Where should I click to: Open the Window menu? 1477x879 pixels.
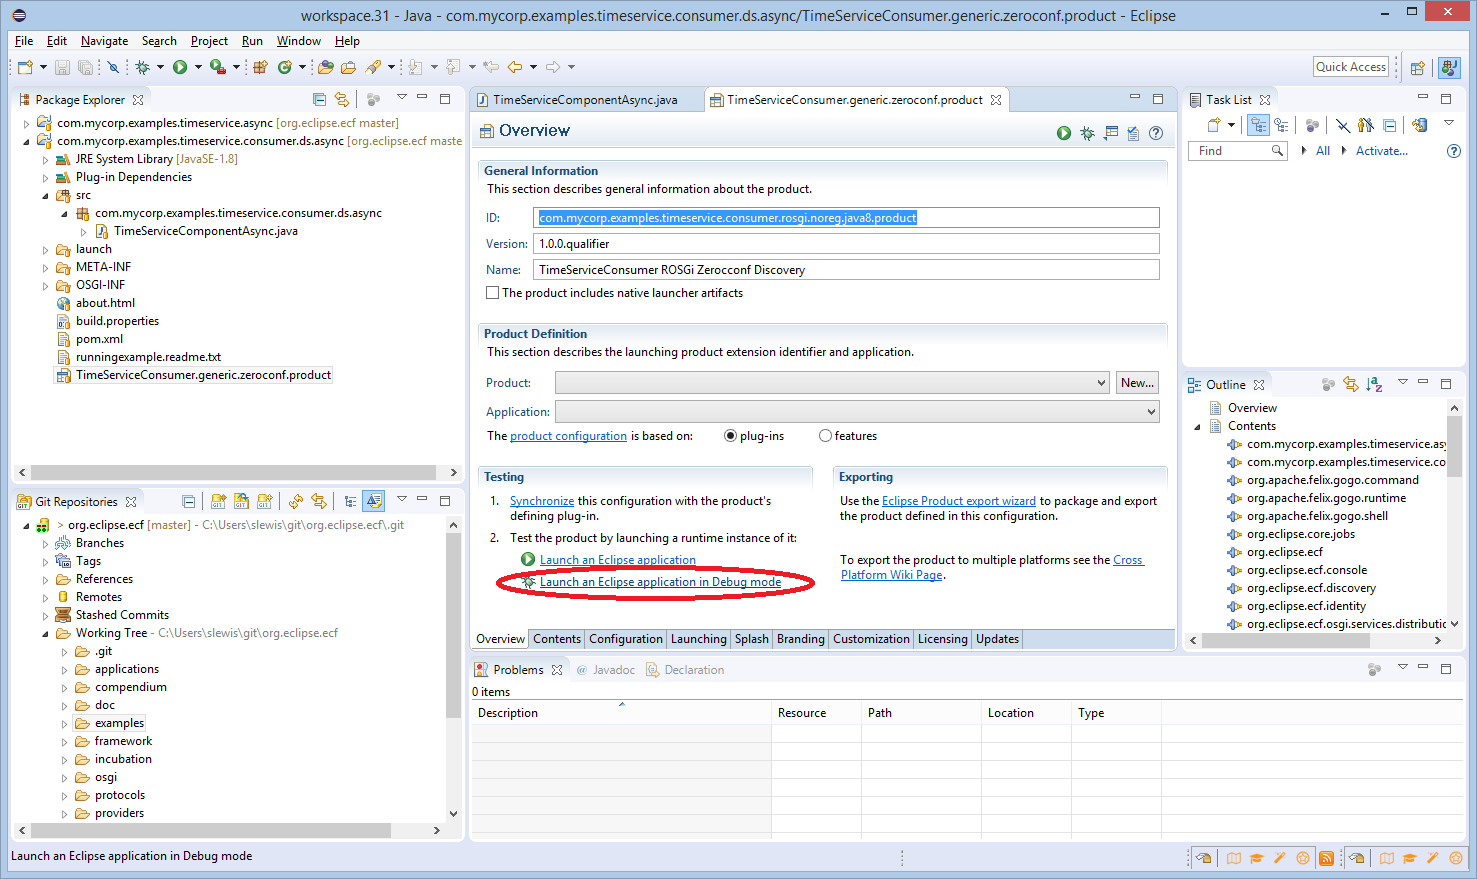[298, 41]
